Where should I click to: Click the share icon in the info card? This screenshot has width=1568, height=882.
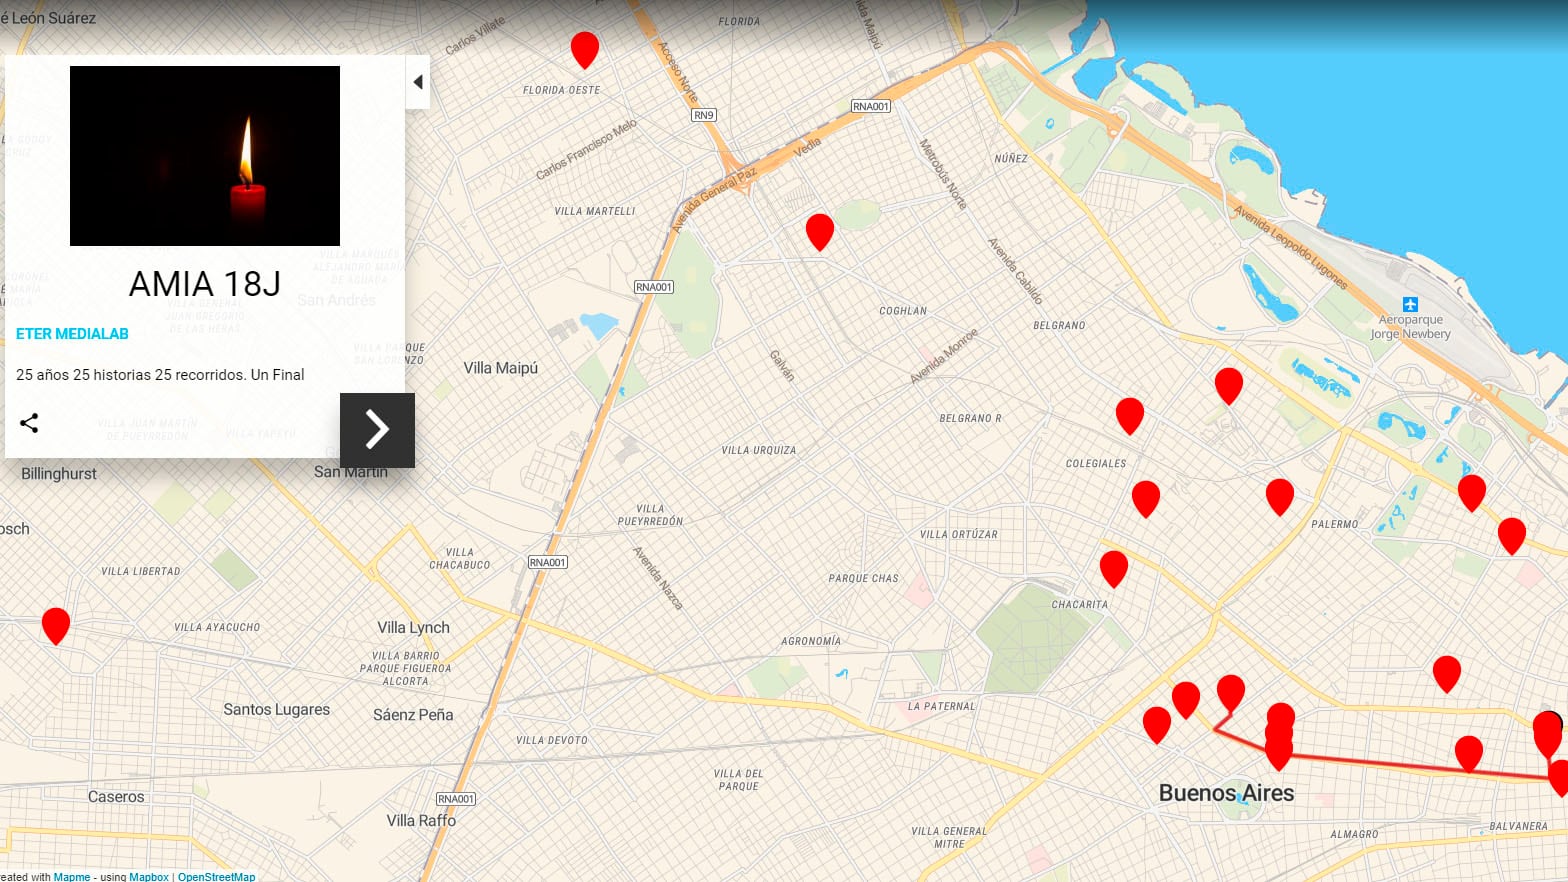coord(29,423)
